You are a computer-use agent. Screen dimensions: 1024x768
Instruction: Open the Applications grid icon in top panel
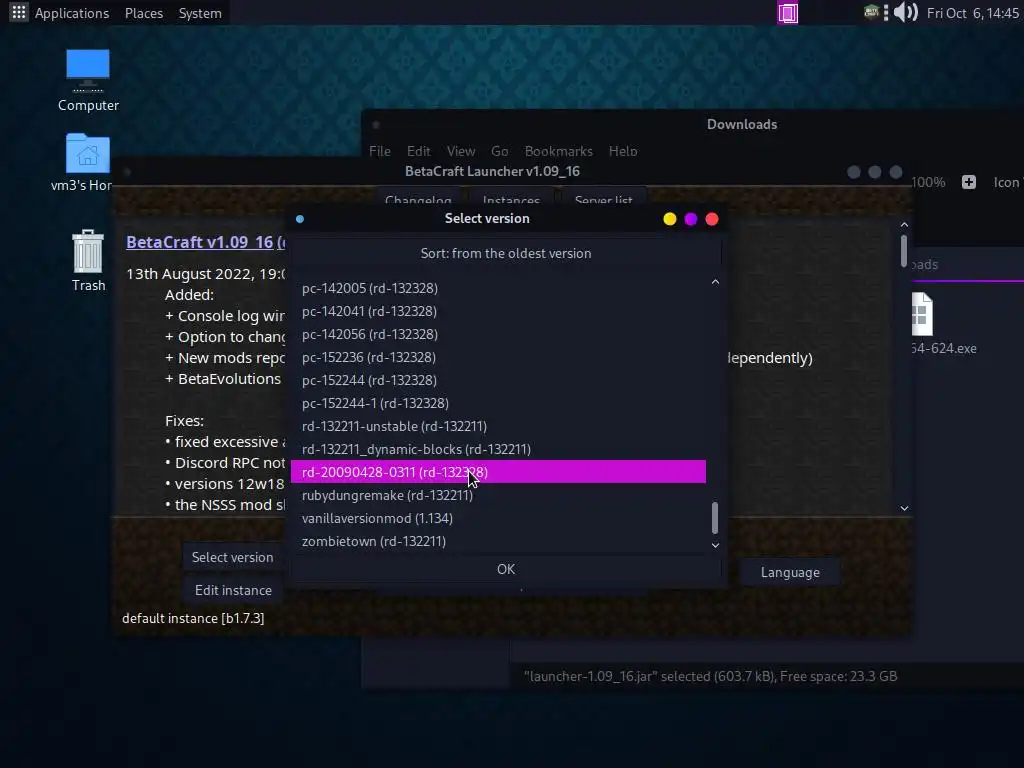[x=18, y=12]
